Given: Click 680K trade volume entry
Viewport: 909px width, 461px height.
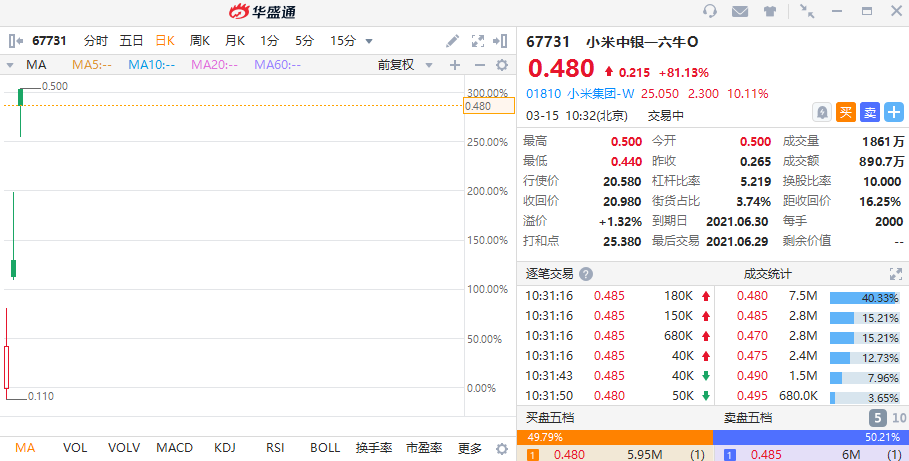Looking at the screenshot, I should pyautogui.click(x=678, y=336).
